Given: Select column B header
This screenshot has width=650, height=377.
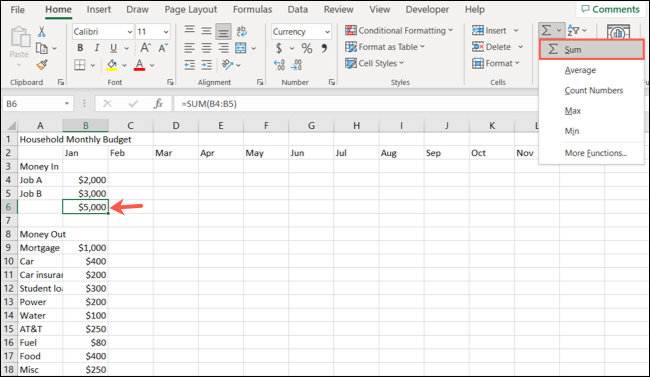Looking at the screenshot, I should pyautogui.click(x=85, y=125).
